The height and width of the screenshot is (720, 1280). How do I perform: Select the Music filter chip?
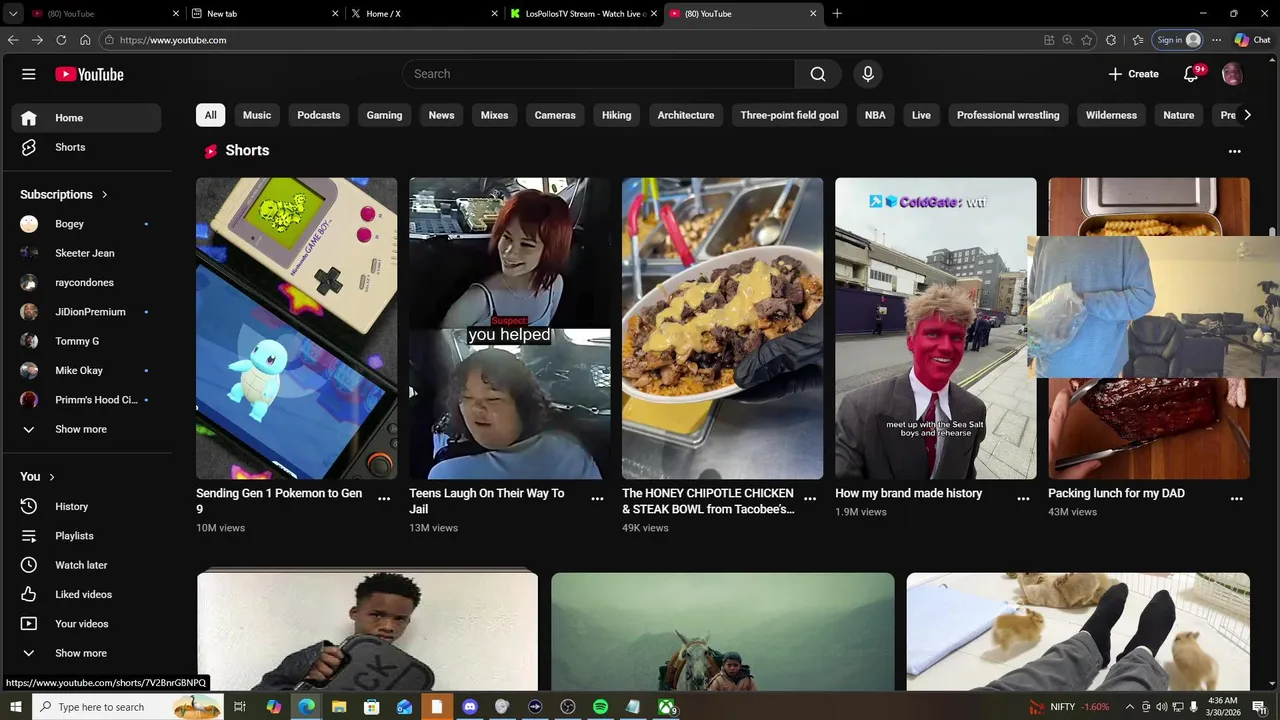257,115
